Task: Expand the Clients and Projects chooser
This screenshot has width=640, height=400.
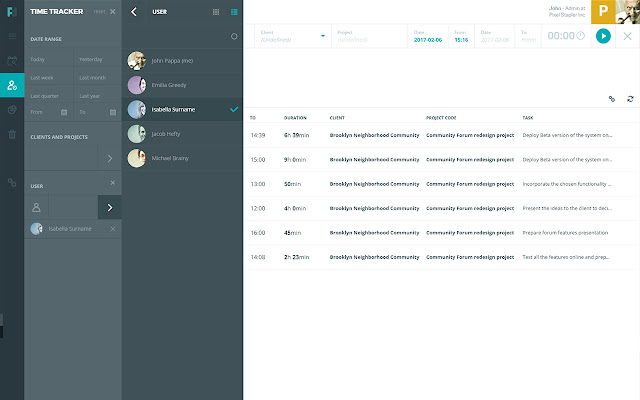Action: point(110,158)
